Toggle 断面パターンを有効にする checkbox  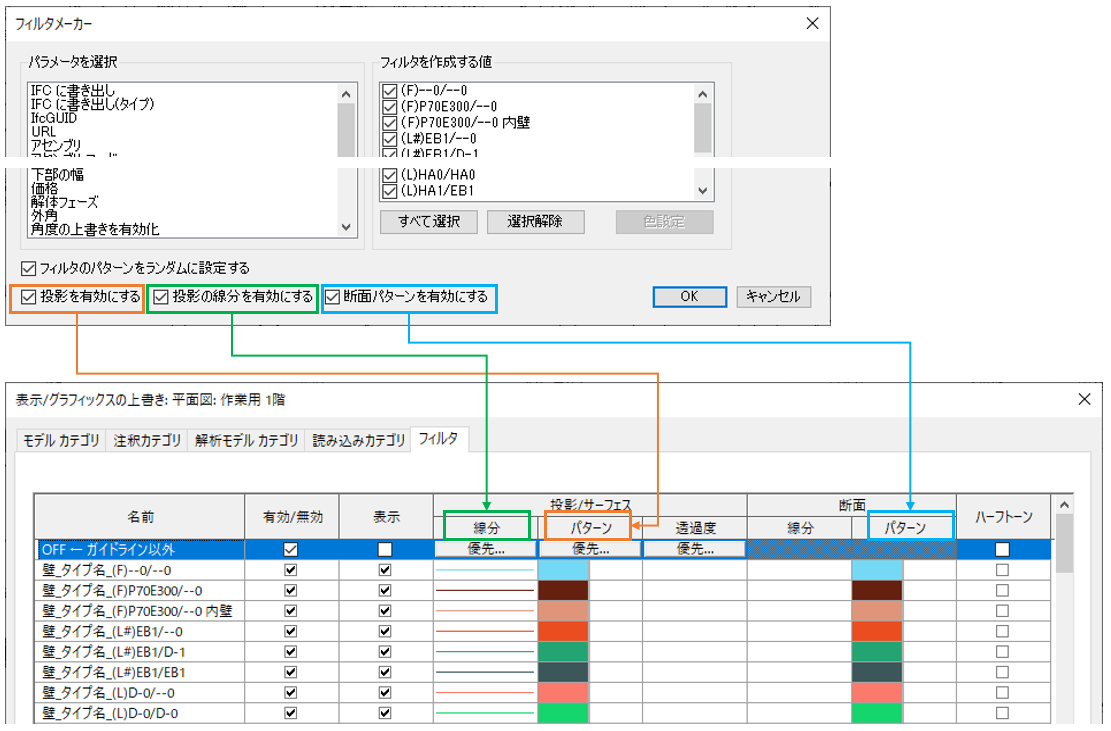[x=332, y=297]
